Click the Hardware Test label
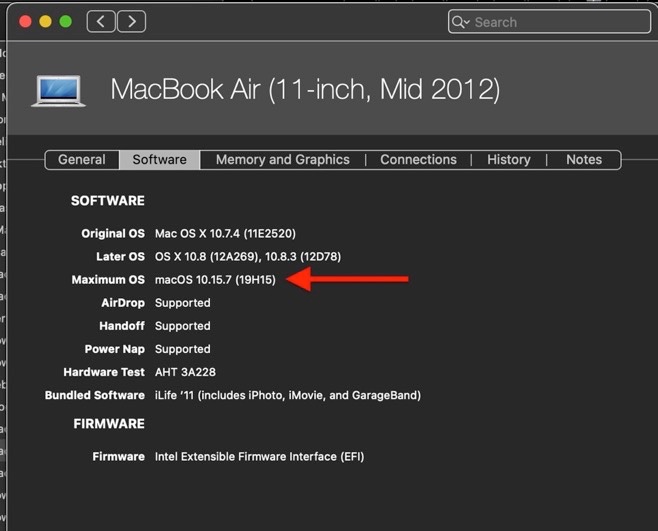 [x=104, y=372]
